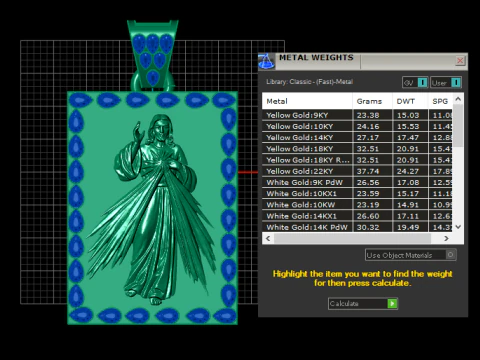Click the 17.47 DWT value
Image resolution: width=480 pixels, height=360 pixels.
(408, 138)
